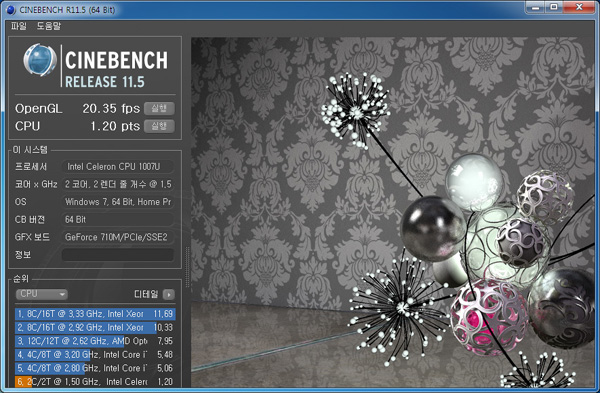Open the 도움말 menu
600x393 pixels.
click(49, 26)
